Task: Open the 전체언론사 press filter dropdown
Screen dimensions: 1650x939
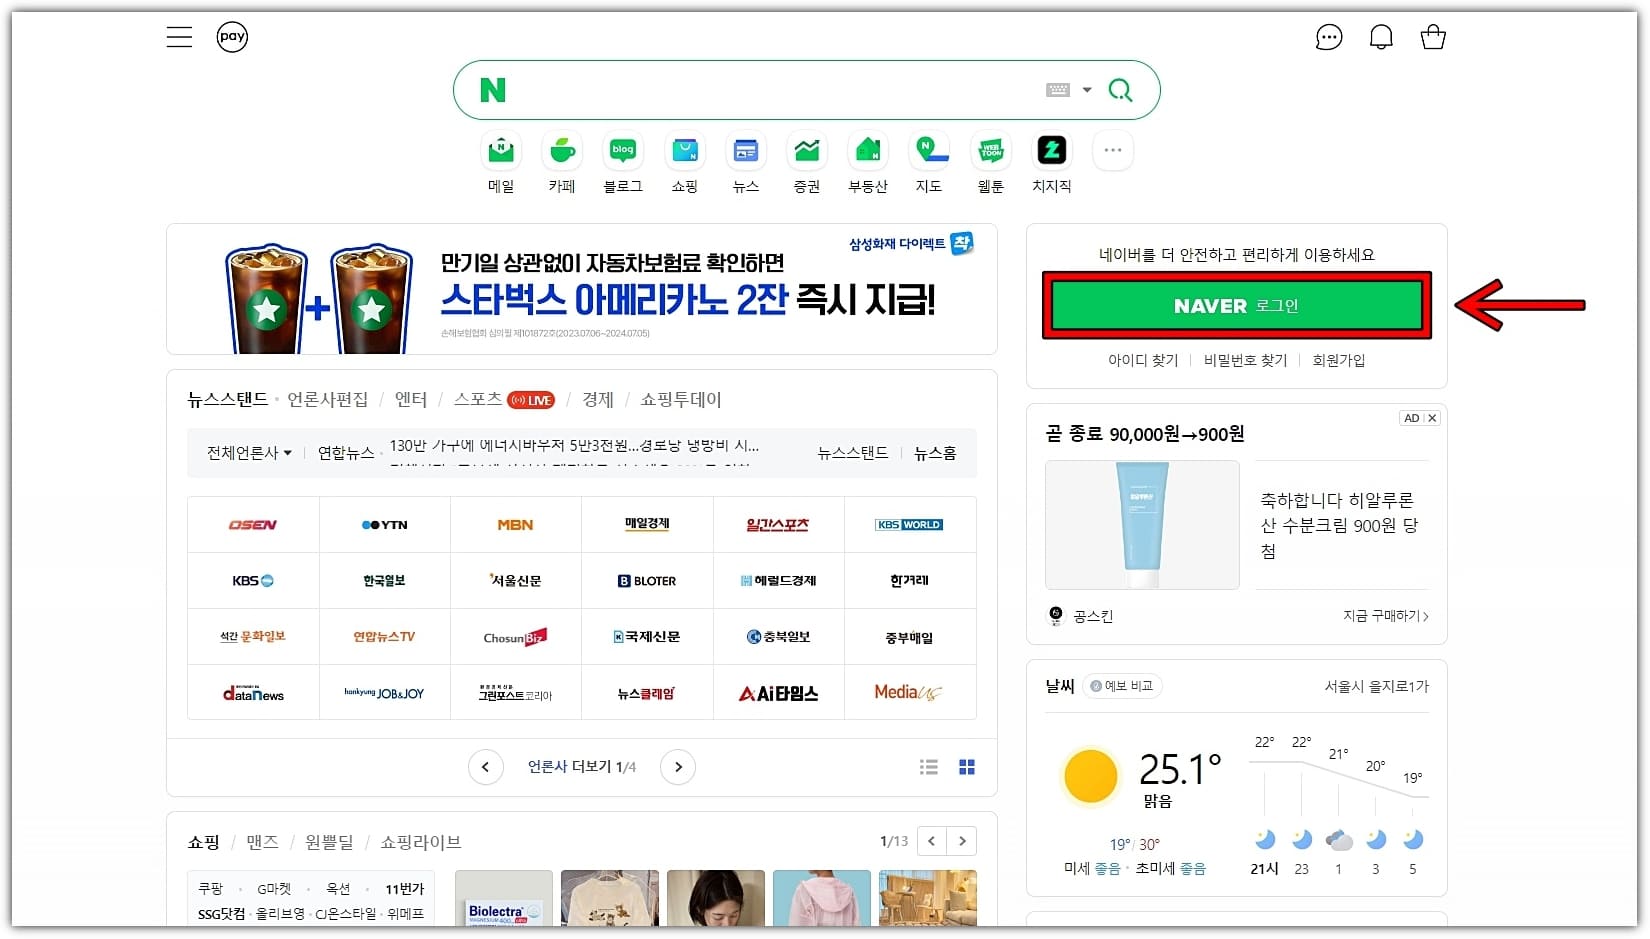Action: pos(247,452)
